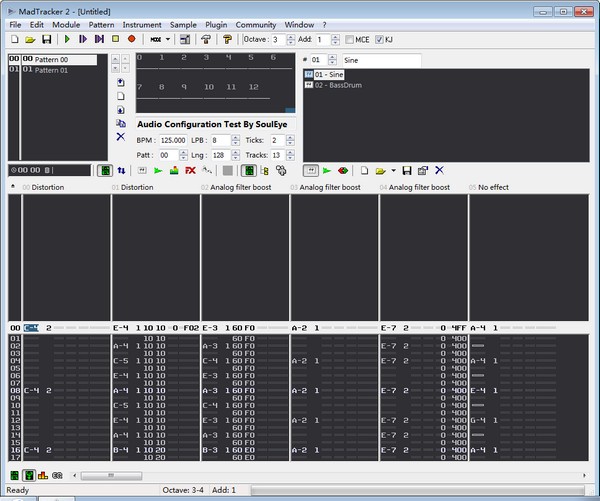Viewport: 600px width, 501px height.
Task: Enable the MCE checkbox
Action: 350,40
